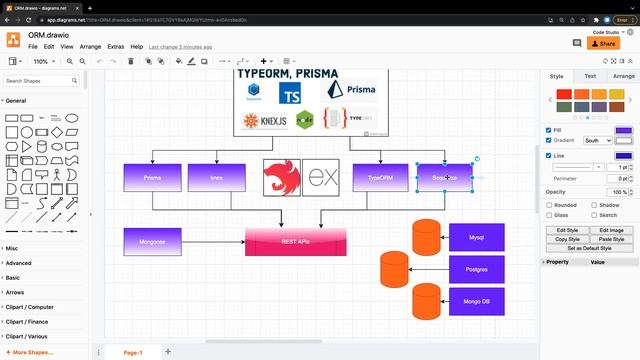Select the actor stick figure shape
Image resolution: width=640 pixels, height=360 pixels.
tap(57, 175)
